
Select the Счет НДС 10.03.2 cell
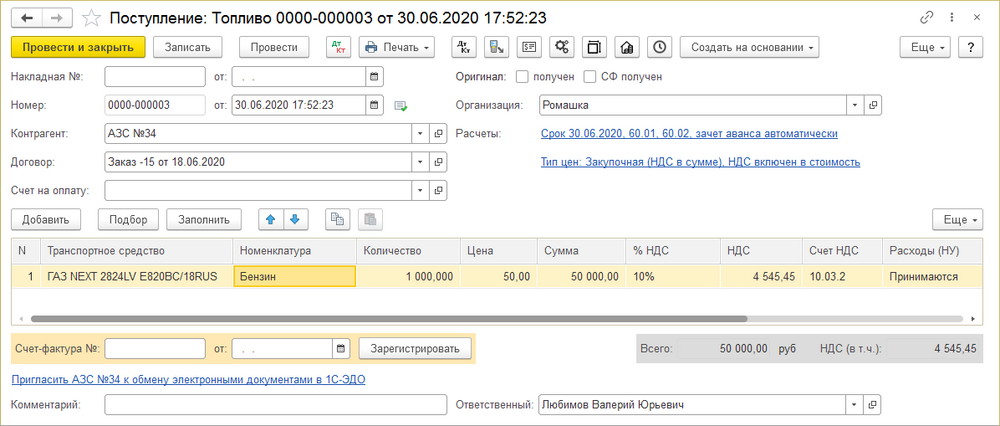click(x=842, y=277)
